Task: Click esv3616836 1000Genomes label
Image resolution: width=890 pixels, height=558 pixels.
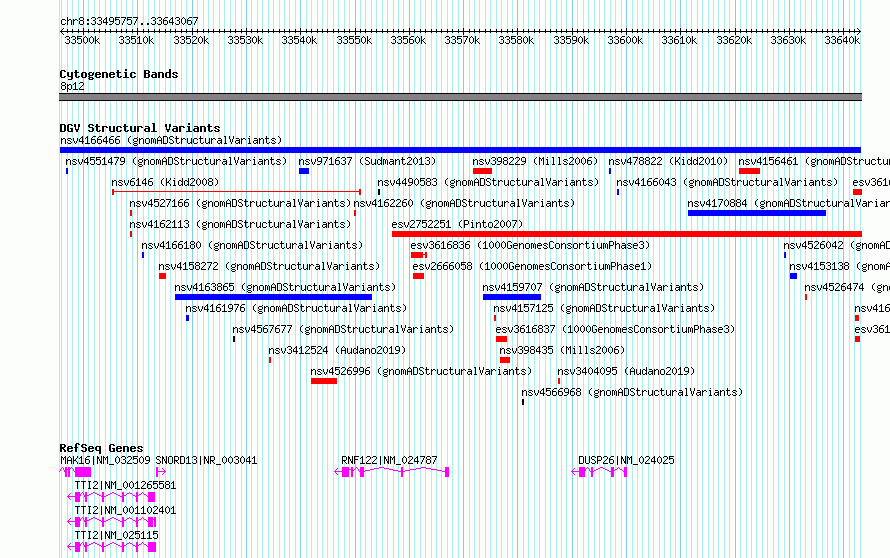Action: [530, 245]
